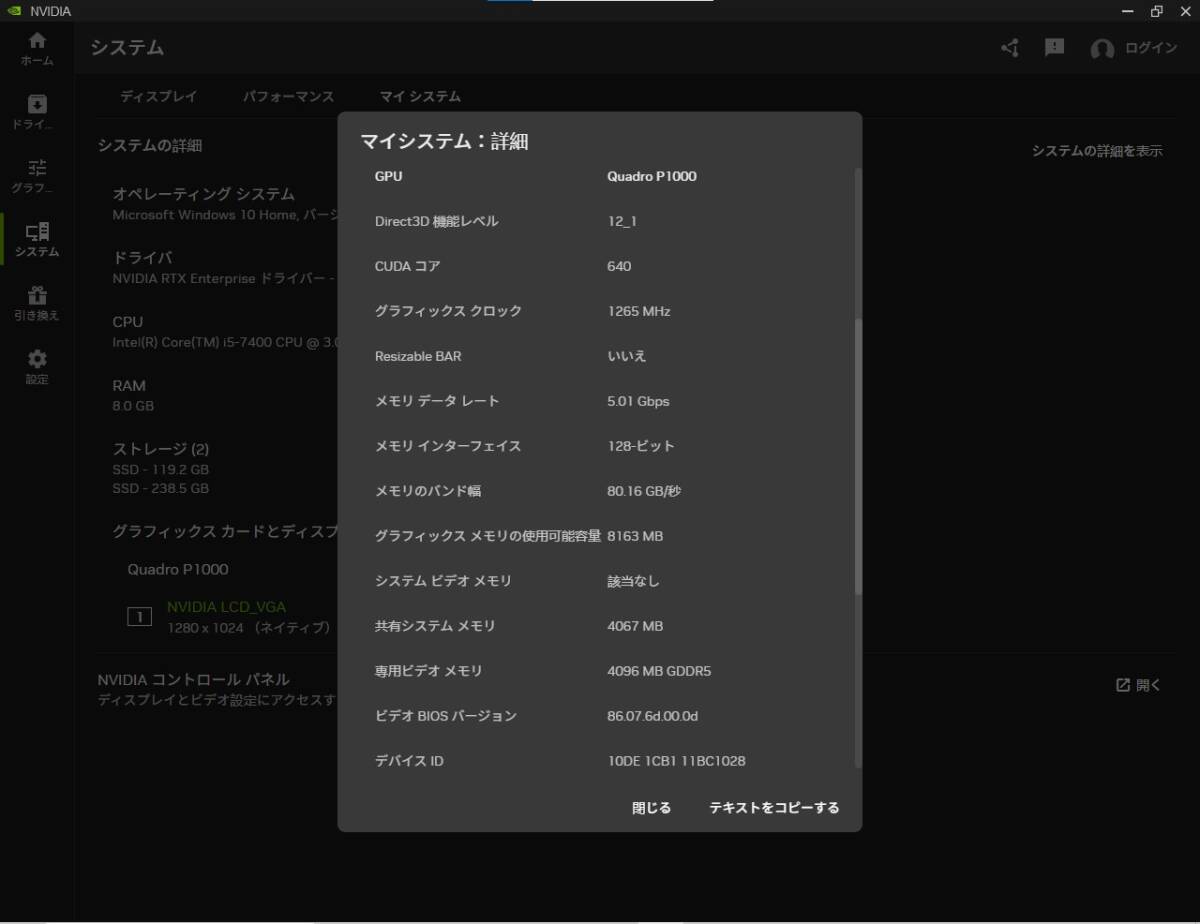Image resolution: width=1200 pixels, height=924 pixels.
Task: Click the メモリ インターフェイス label
Action: pyautogui.click(x=448, y=446)
